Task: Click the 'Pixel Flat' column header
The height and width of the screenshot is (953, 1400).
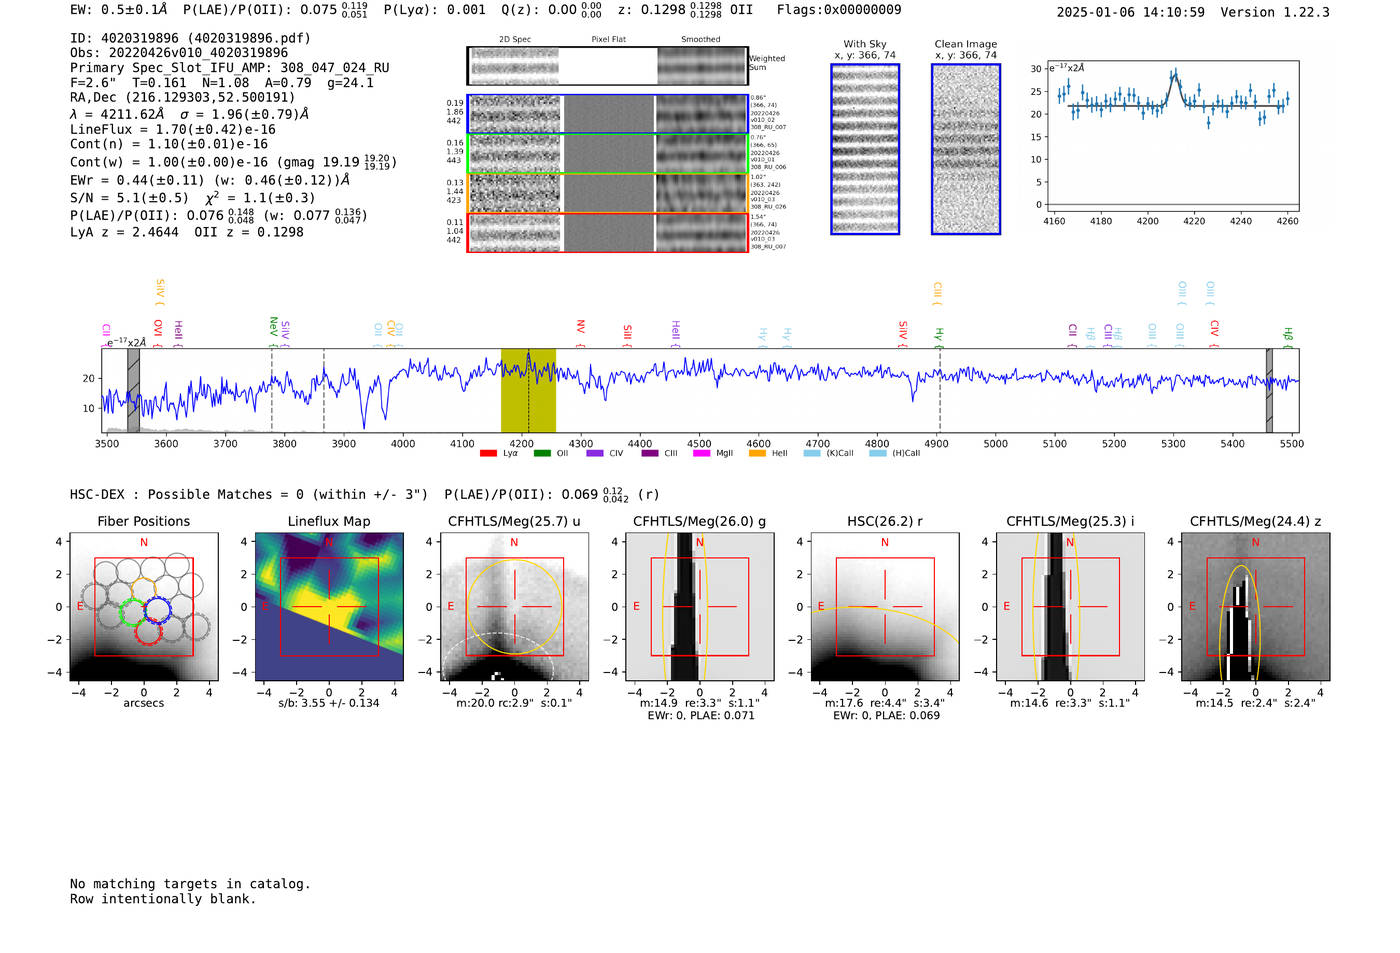Action: coord(608,40)
